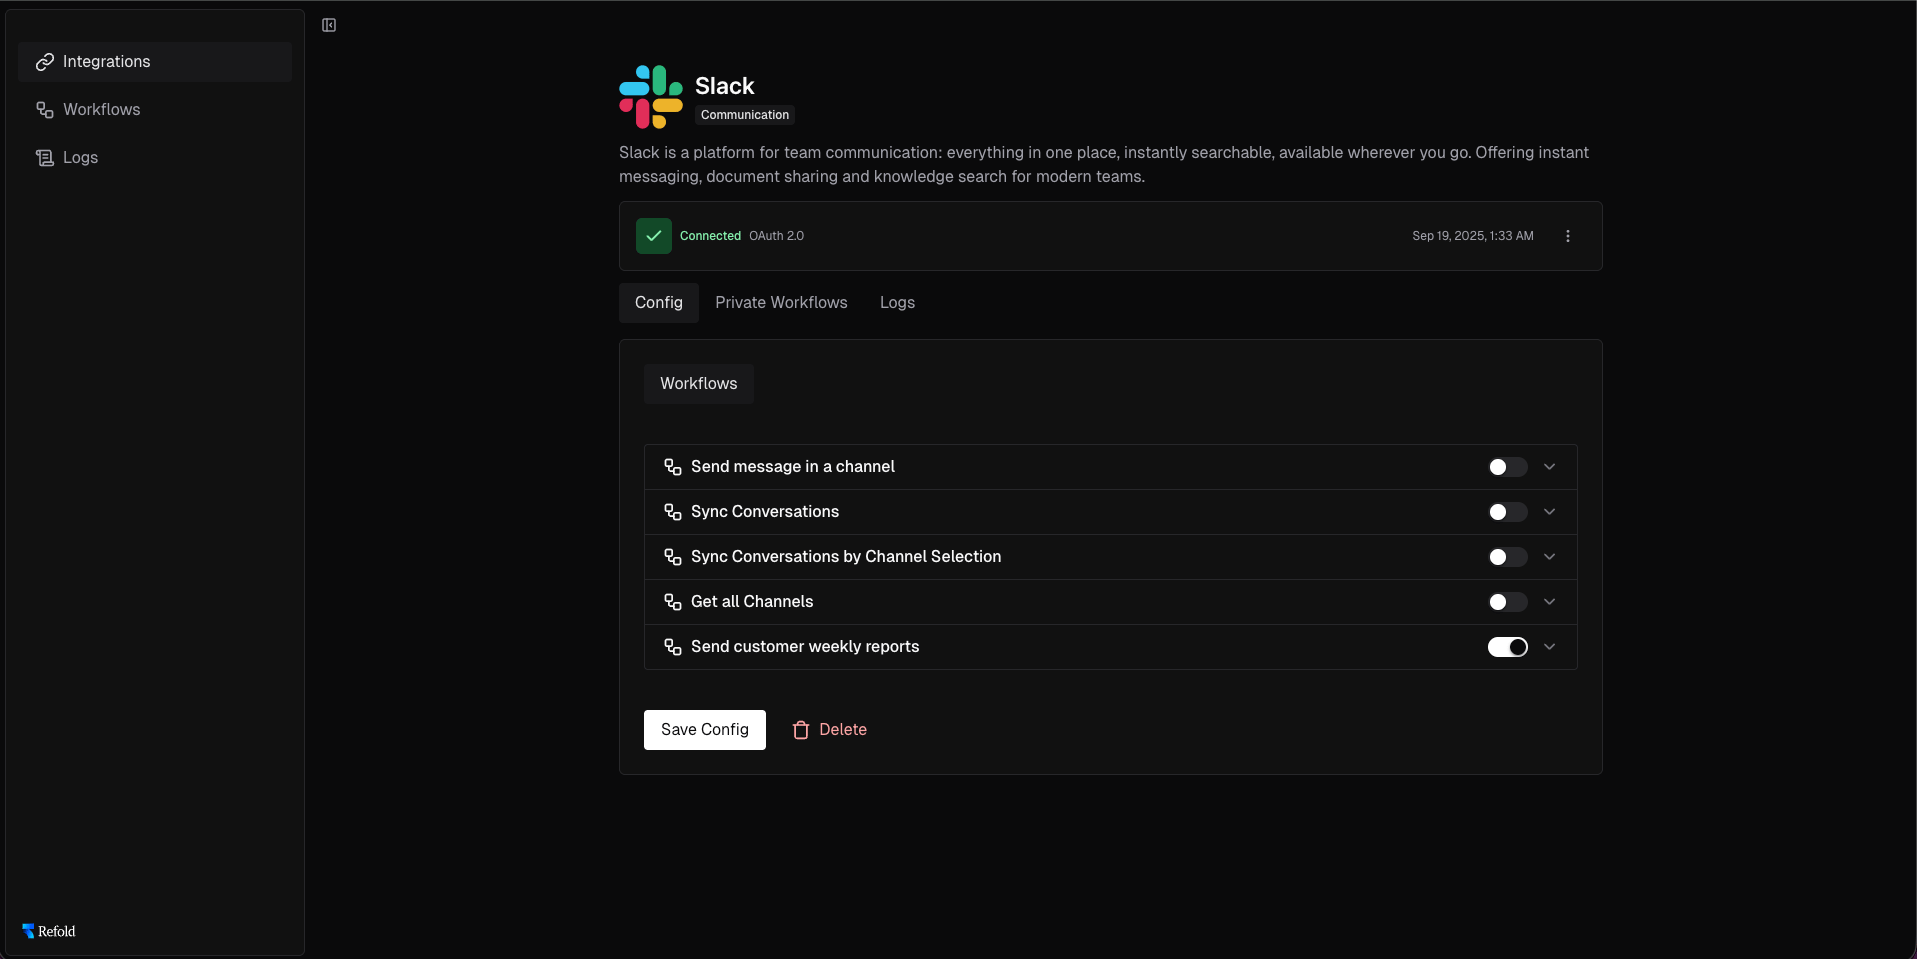The height and width of the screenshot is (959, 1917).
Task: Click the Get all Channels label
Action: pos(752,602)
